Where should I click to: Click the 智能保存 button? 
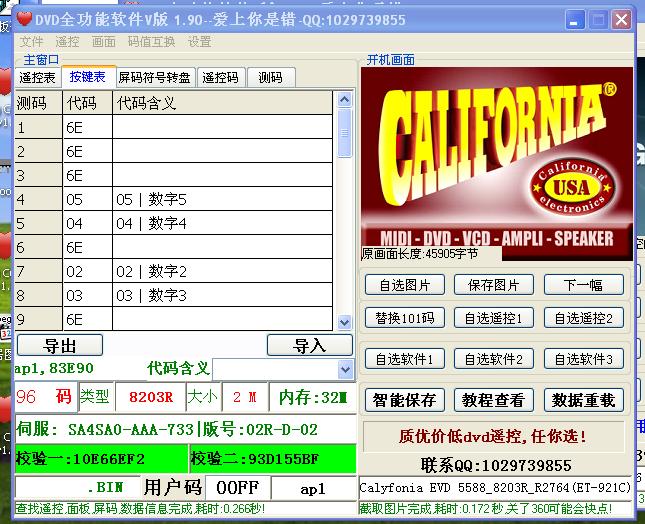[x=405, y=400]
